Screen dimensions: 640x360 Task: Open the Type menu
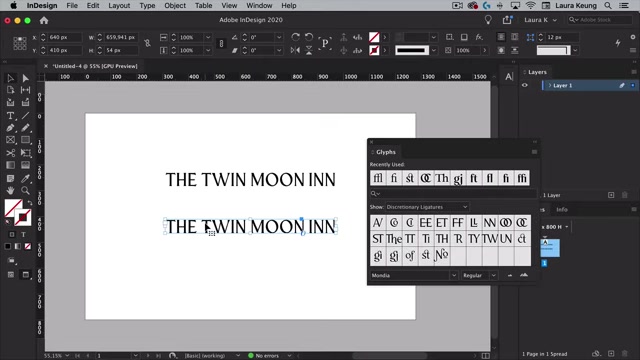147,6
